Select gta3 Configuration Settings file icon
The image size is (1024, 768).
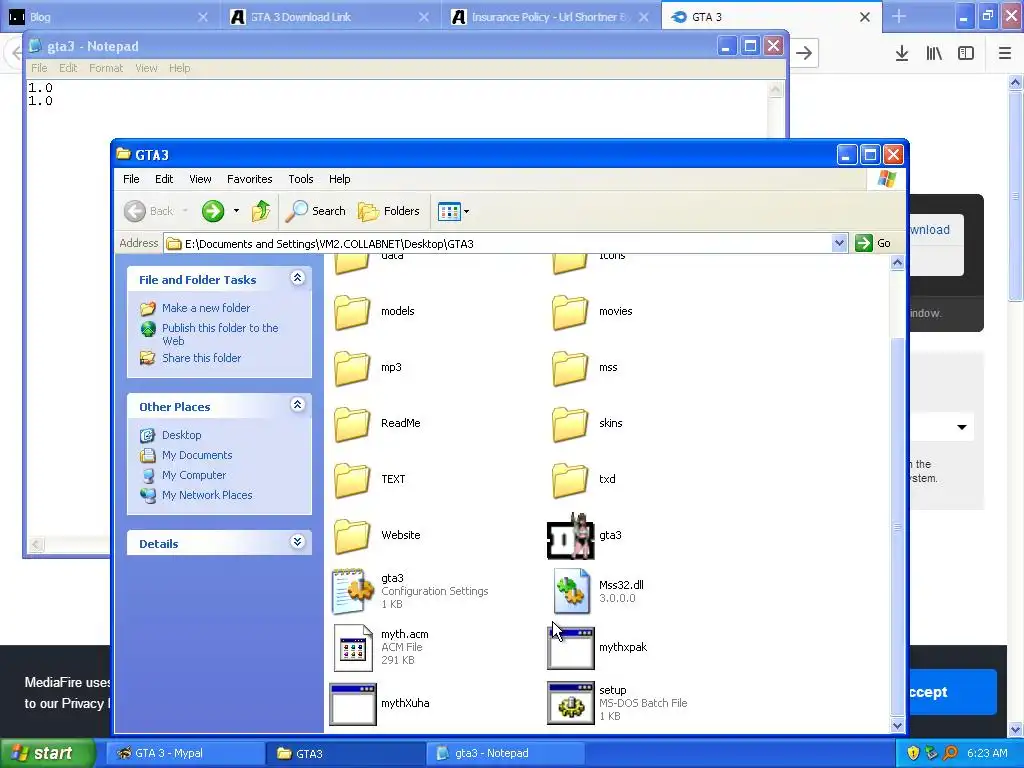(x=353, y=592)
